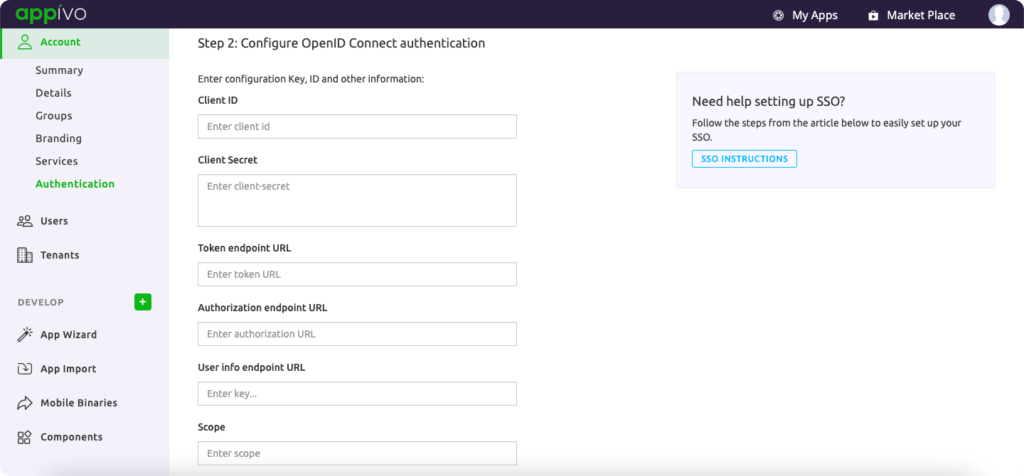1024x476 pixels.
Task: Open the Details sub-item
Action: [x=54, y=93]
